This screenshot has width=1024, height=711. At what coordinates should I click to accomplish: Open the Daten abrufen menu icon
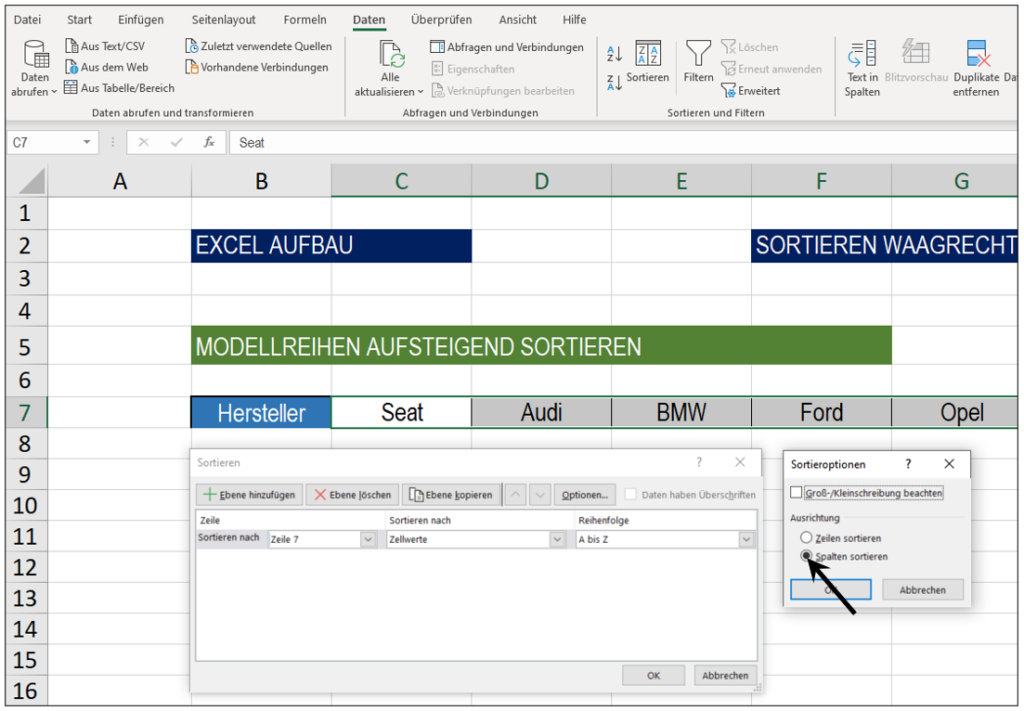[35, 55]
